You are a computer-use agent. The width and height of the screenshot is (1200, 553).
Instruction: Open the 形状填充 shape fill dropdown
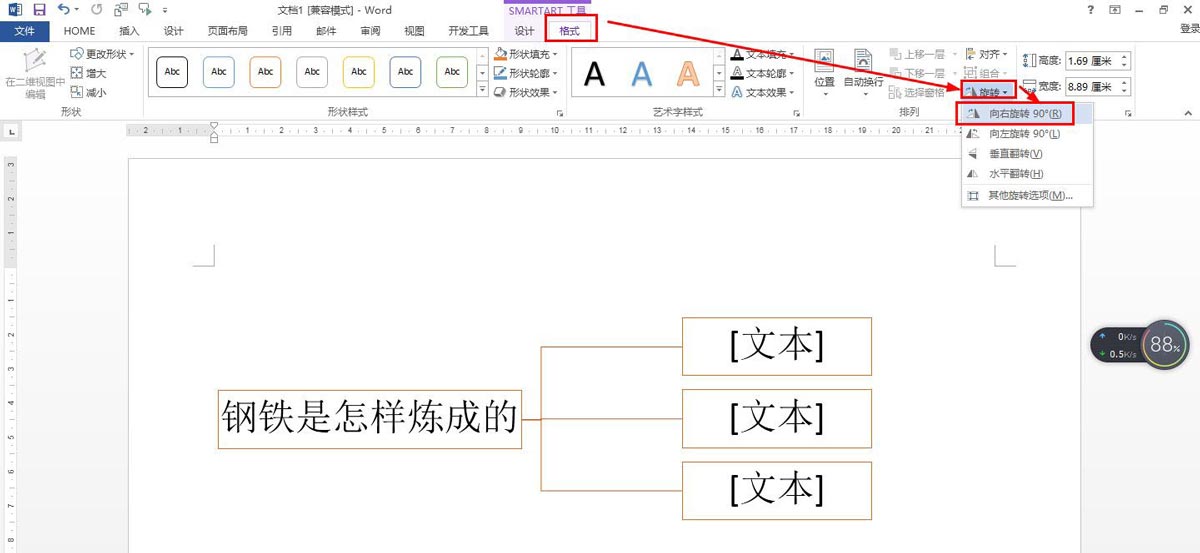[x=526, y=54]
